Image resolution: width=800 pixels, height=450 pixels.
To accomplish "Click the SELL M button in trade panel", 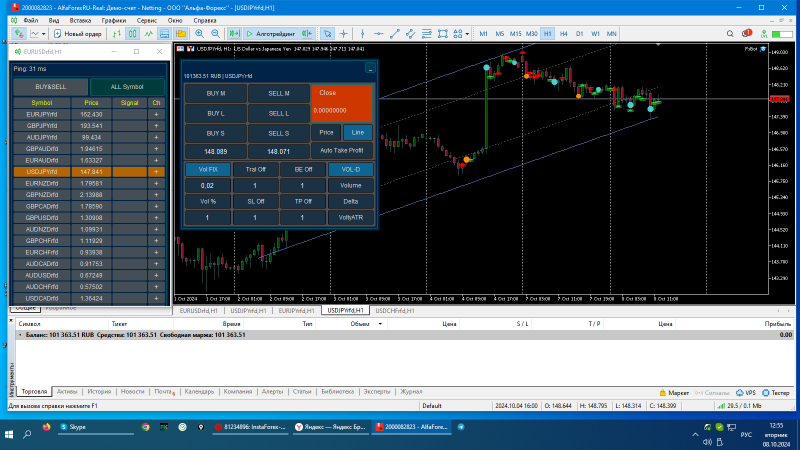I will pyautogui.click(x=279, y=93).
